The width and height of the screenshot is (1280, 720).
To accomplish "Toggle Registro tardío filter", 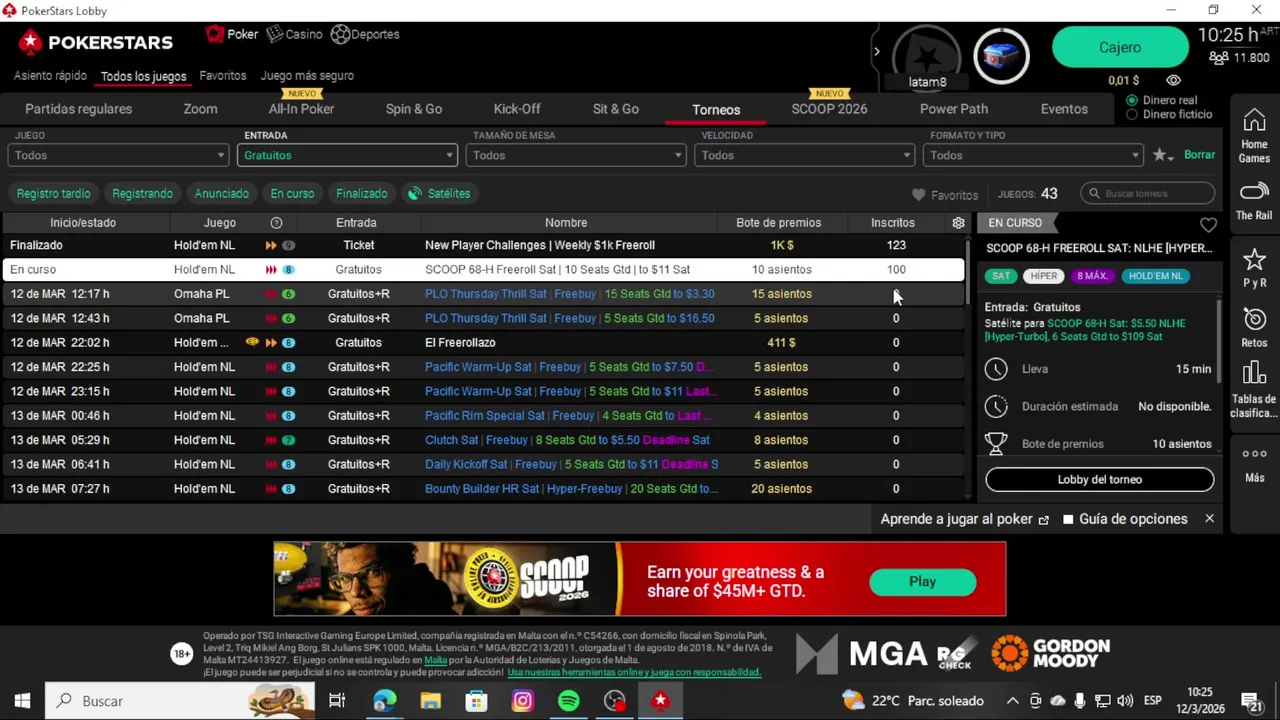I will pyautogui.click(x=53, y=193).
